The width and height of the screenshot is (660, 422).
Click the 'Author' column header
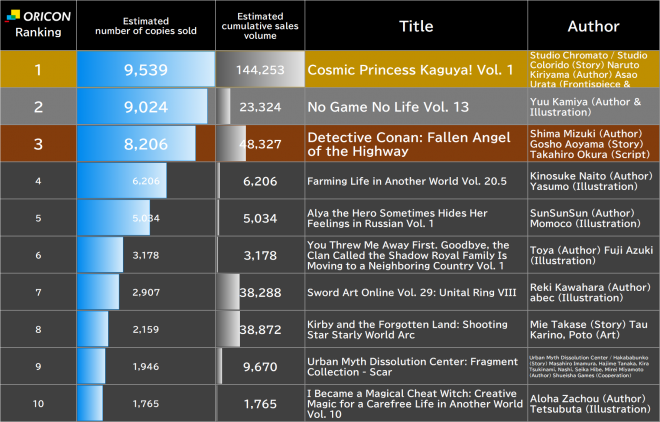coord(593,26)
